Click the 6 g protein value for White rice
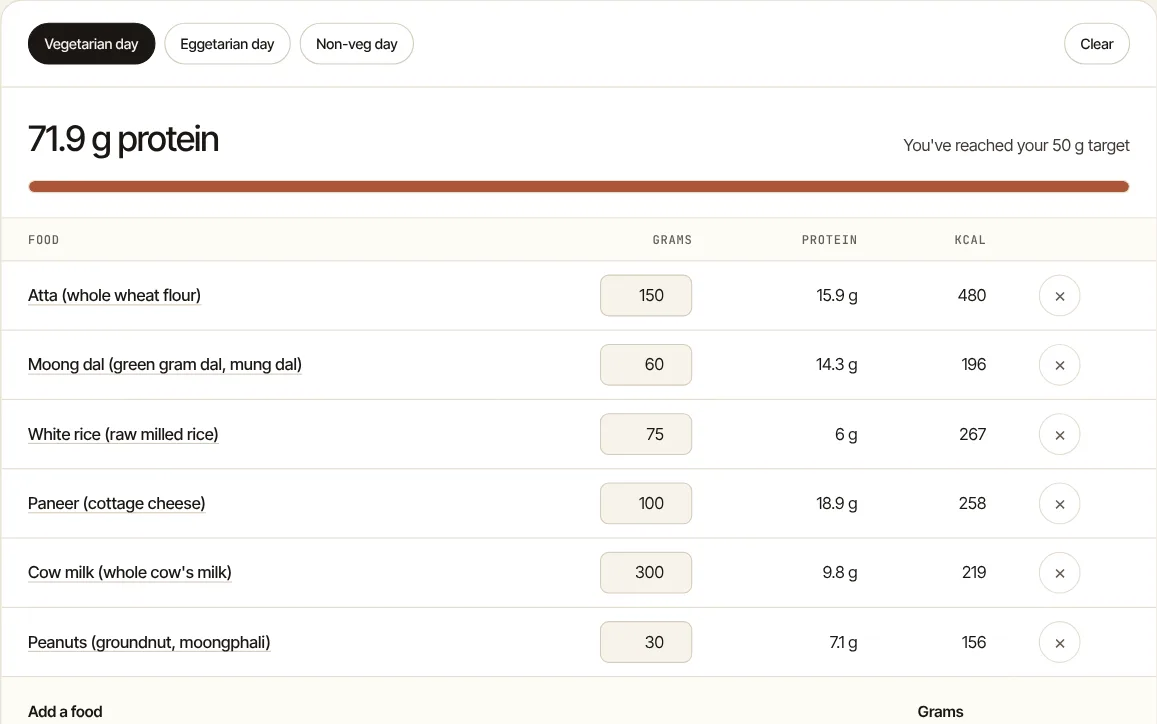This screenshot has width=1157, height=724. click(846, 434)
